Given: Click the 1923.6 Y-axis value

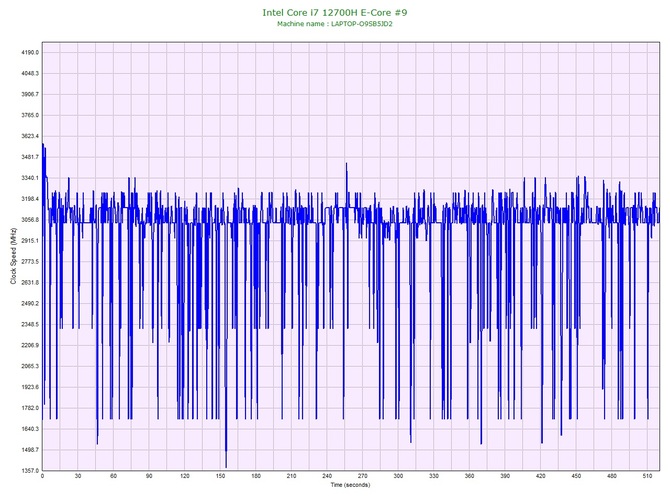Looking at the screenshot, I should 30,387.
